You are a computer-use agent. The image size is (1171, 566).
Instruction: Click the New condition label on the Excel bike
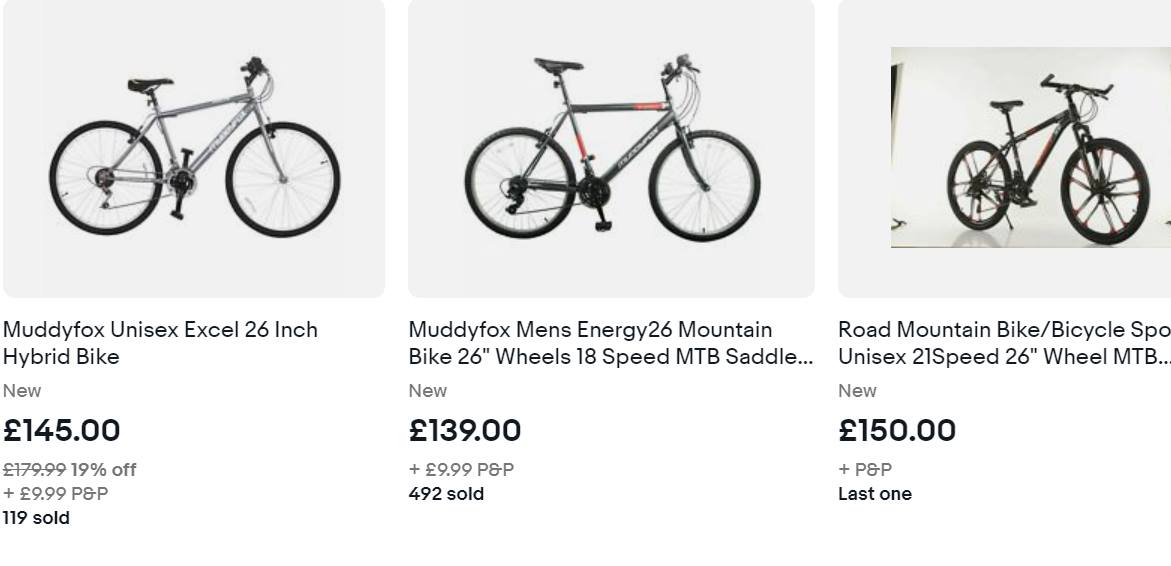[x=22, y=391]
